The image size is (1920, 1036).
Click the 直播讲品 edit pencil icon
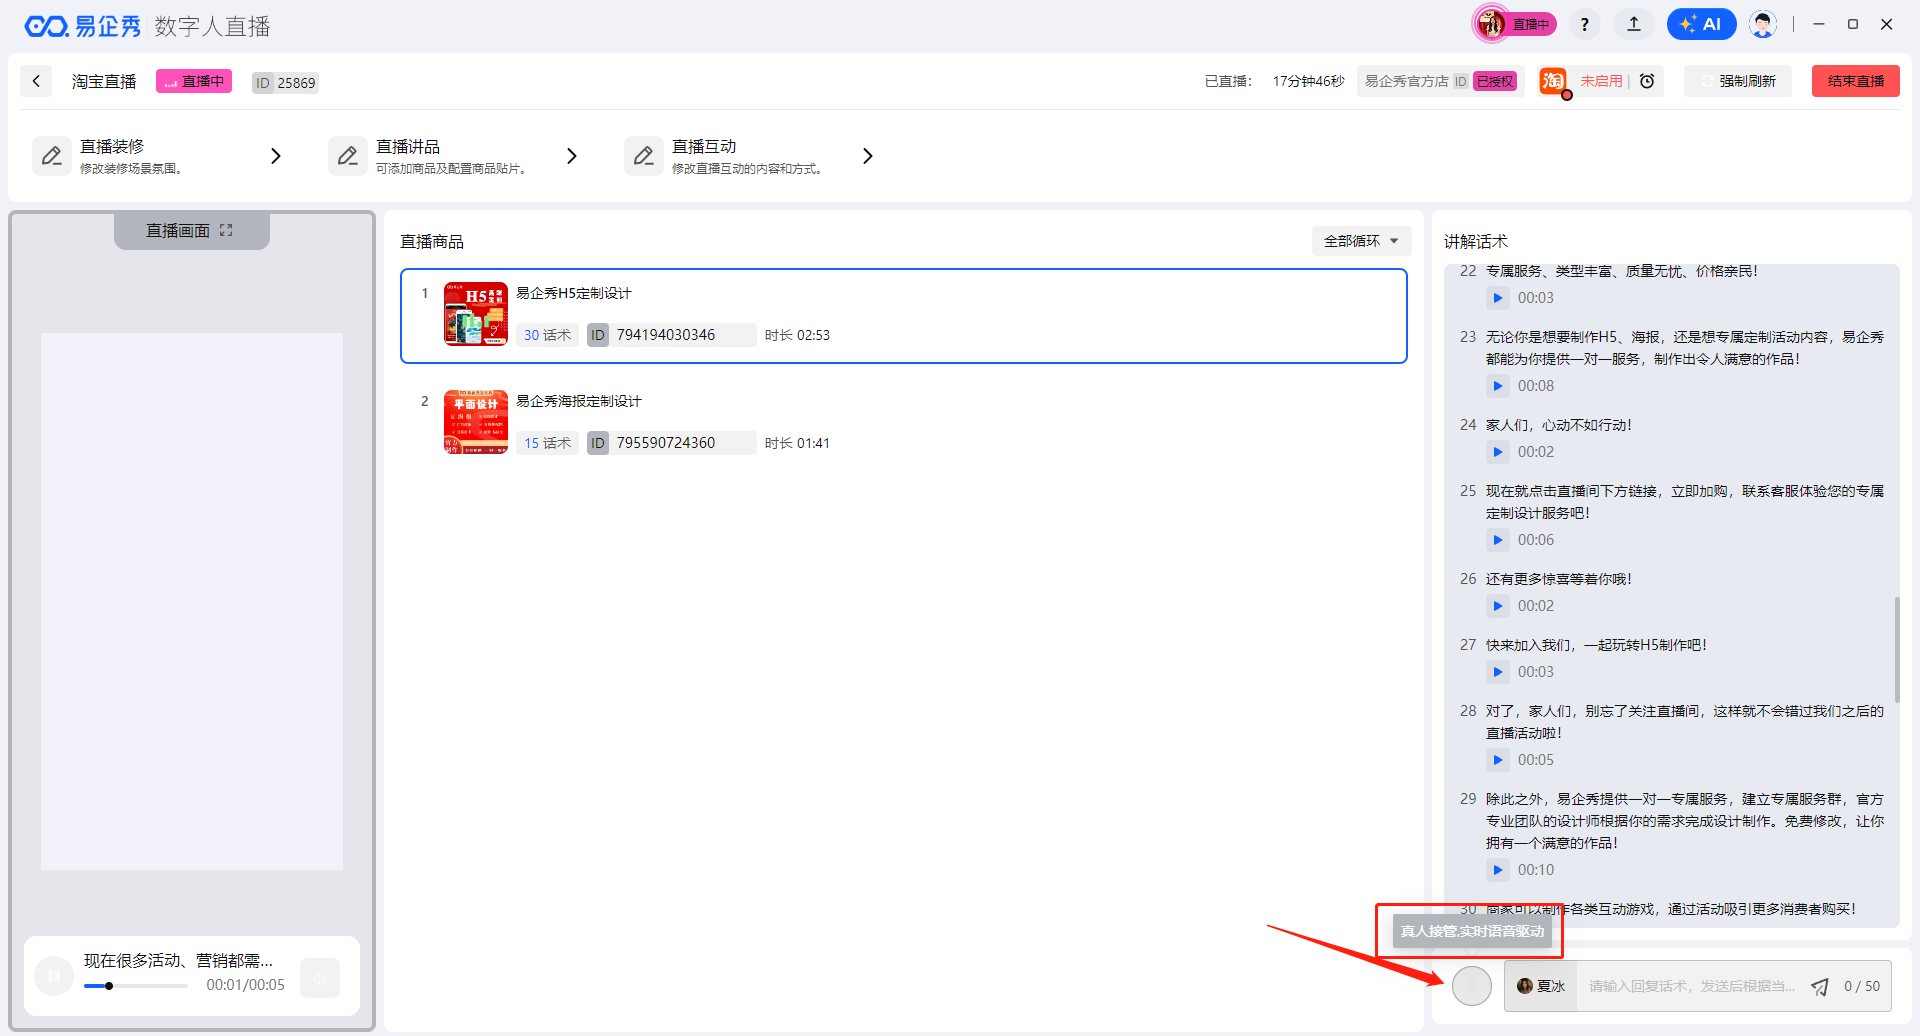348,156
